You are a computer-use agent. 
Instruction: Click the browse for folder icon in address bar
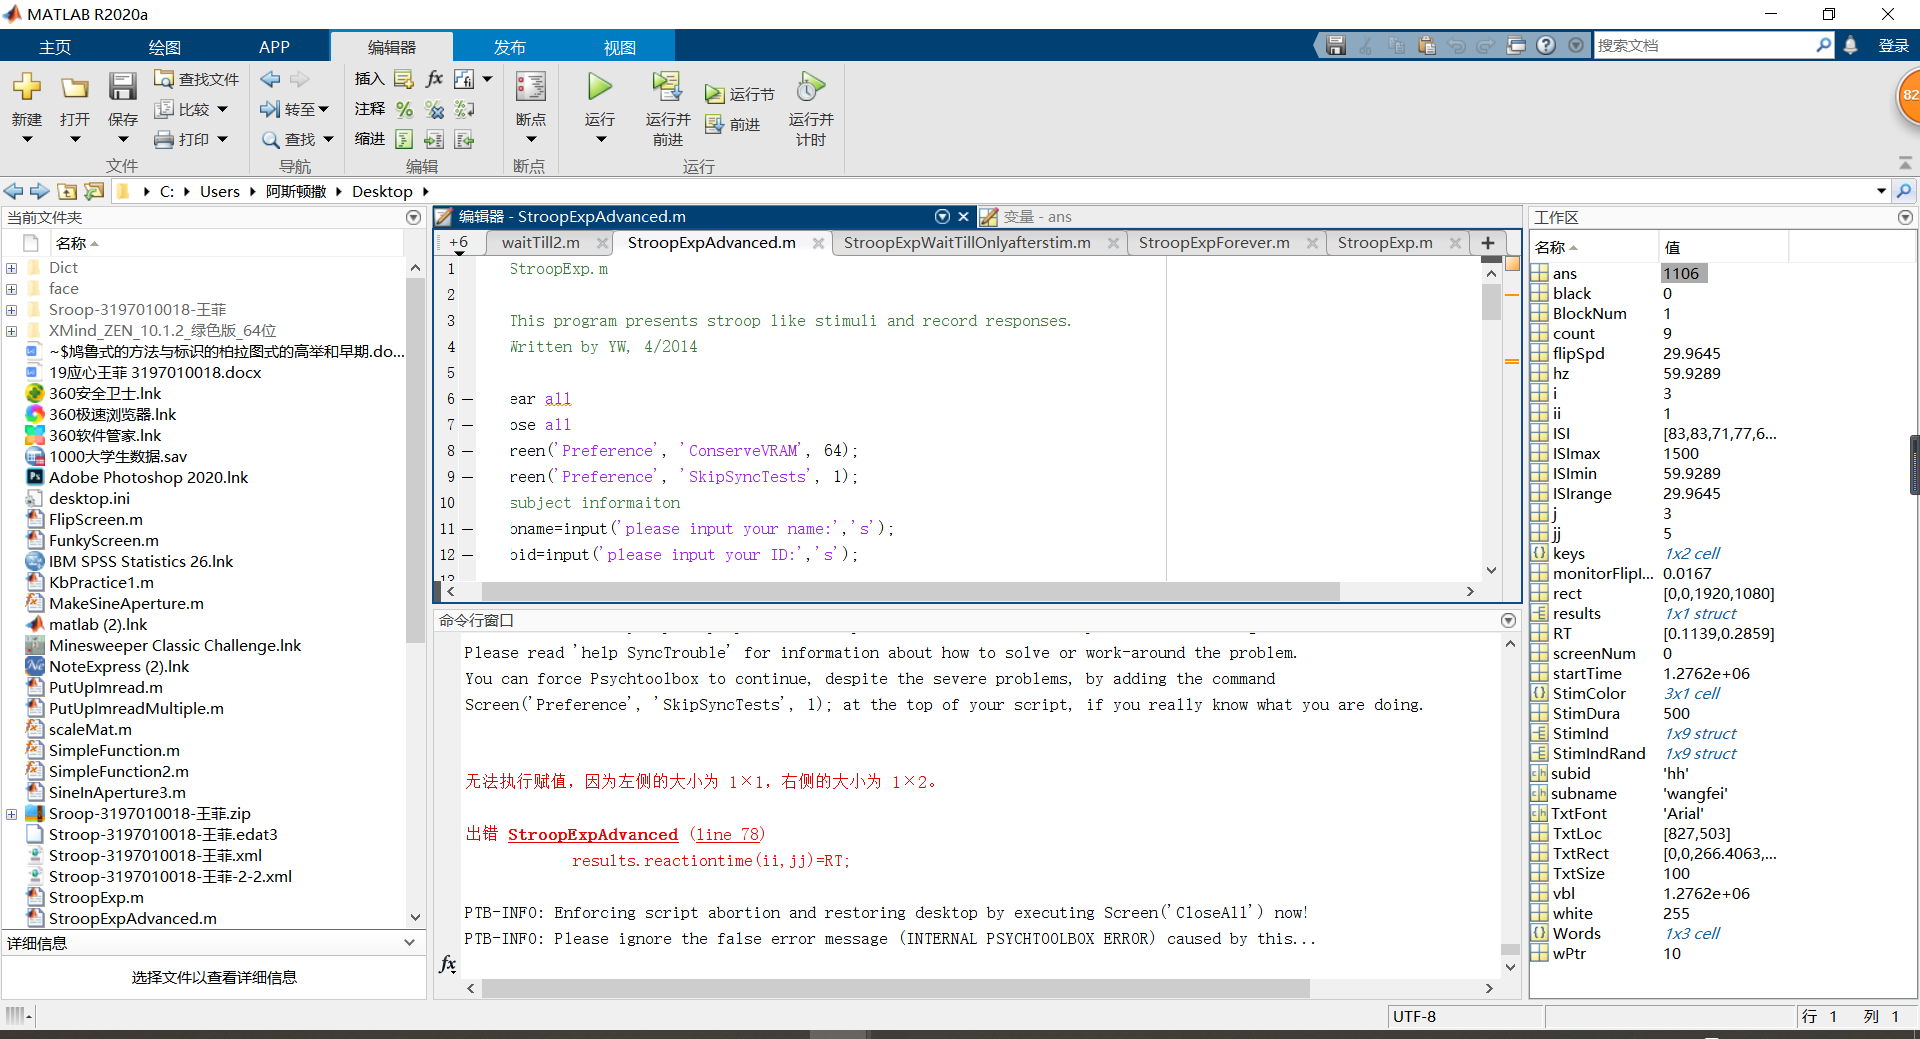pyautogui.click(x=94, y=191)
